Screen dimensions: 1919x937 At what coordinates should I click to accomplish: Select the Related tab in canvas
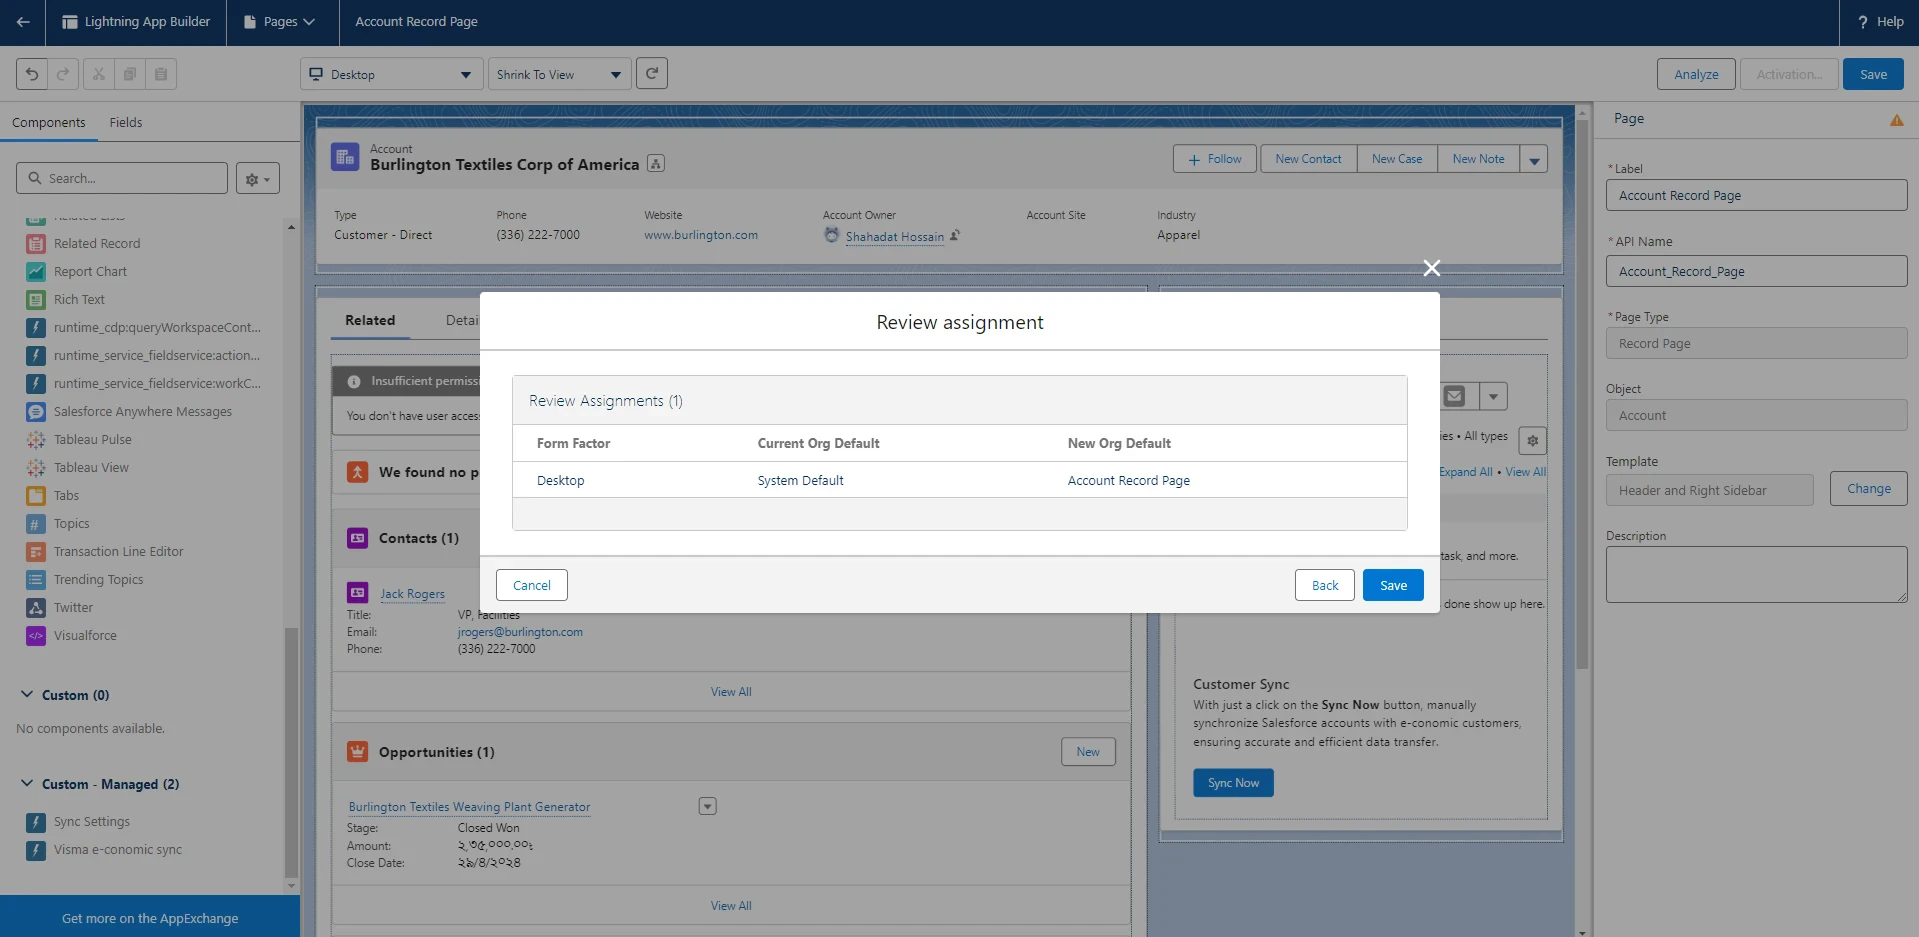tap(370, 321)
